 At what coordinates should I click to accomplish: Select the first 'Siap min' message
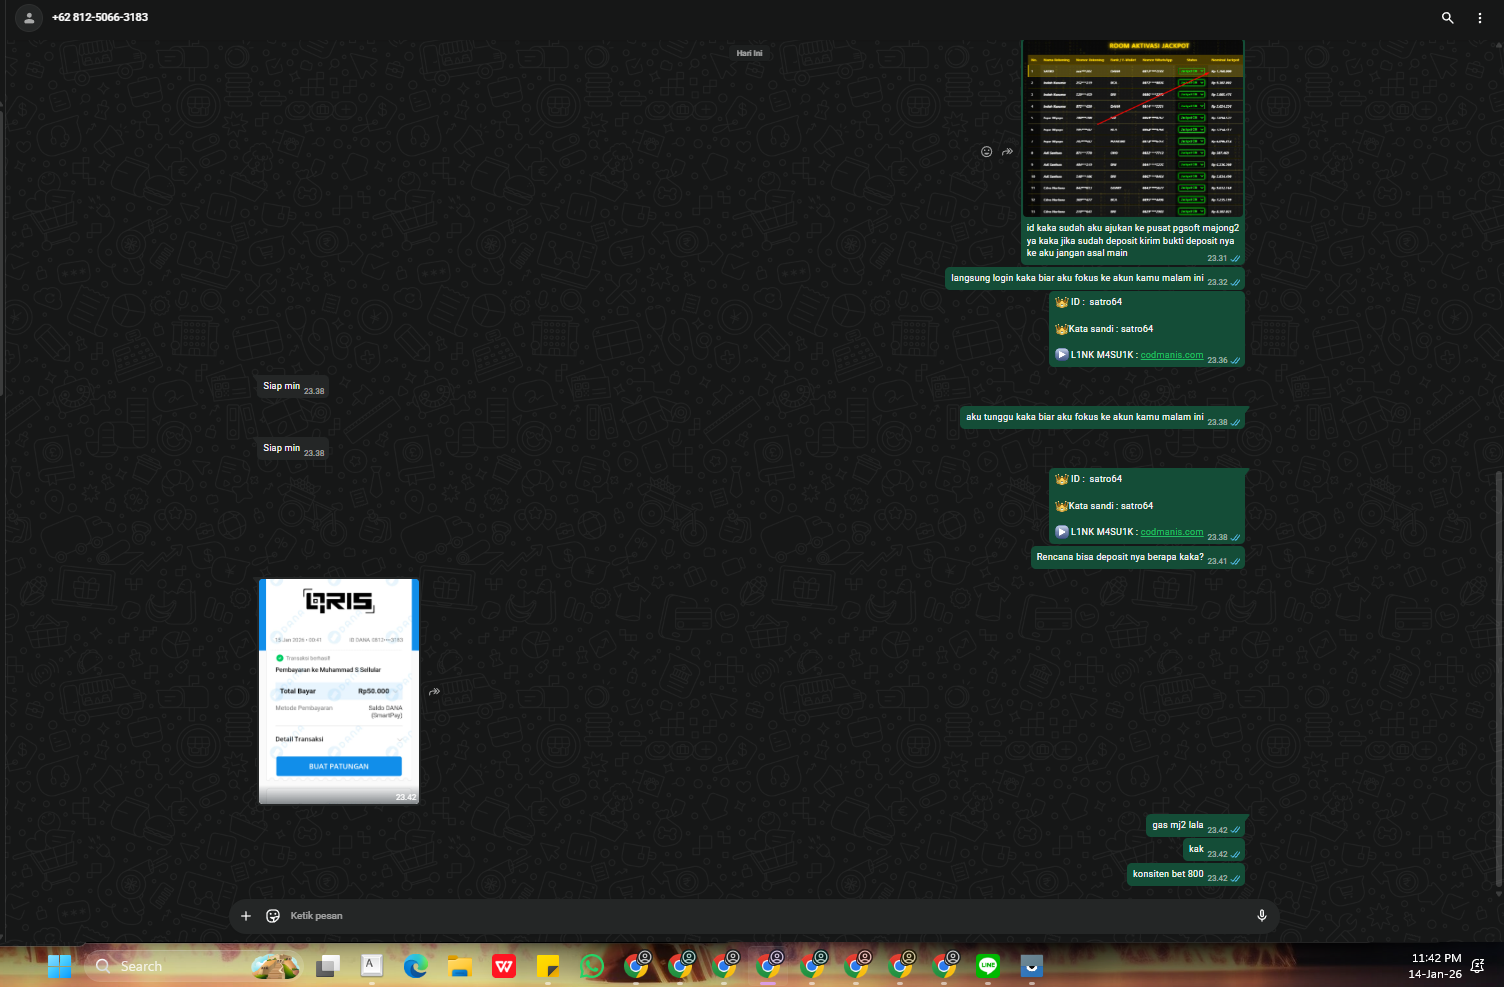[x=293, y=386]
